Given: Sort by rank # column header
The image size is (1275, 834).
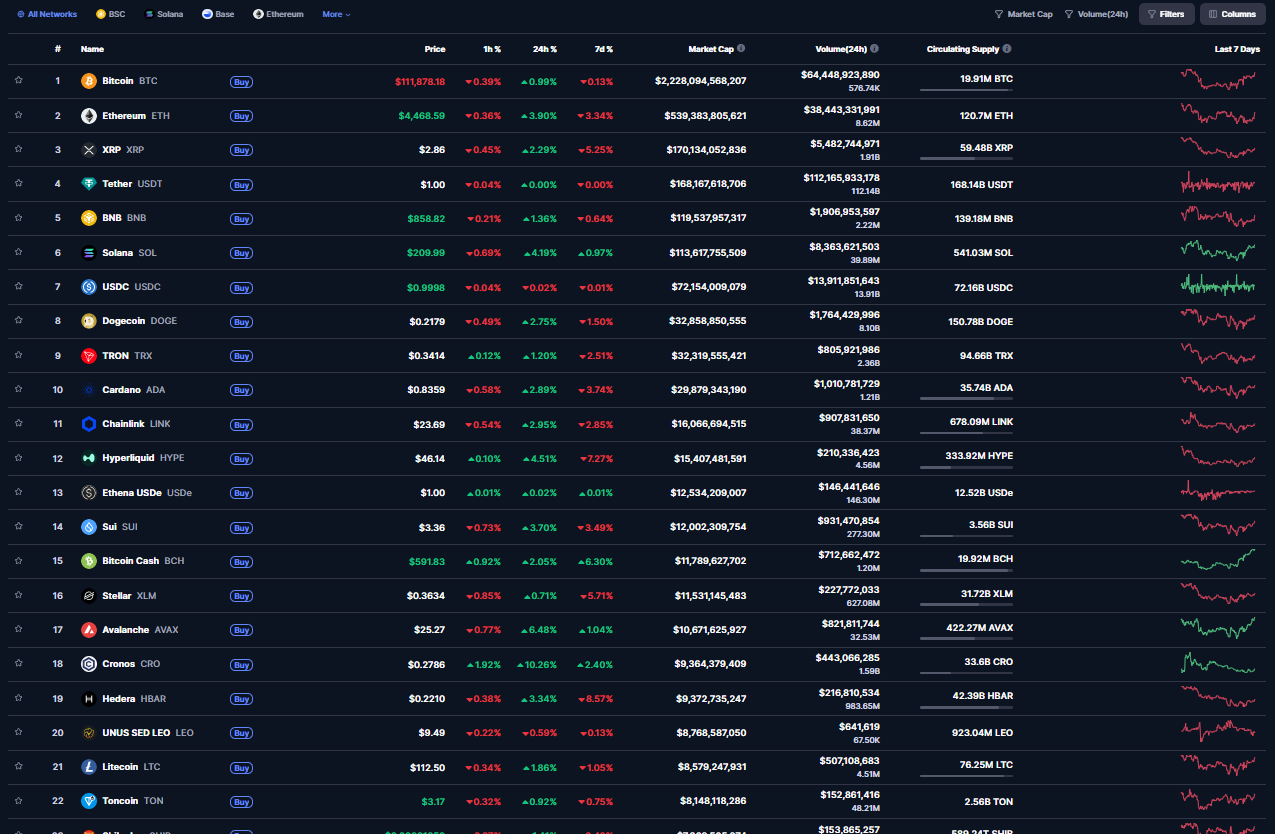Looking at the screenshot, I should 58,49.
